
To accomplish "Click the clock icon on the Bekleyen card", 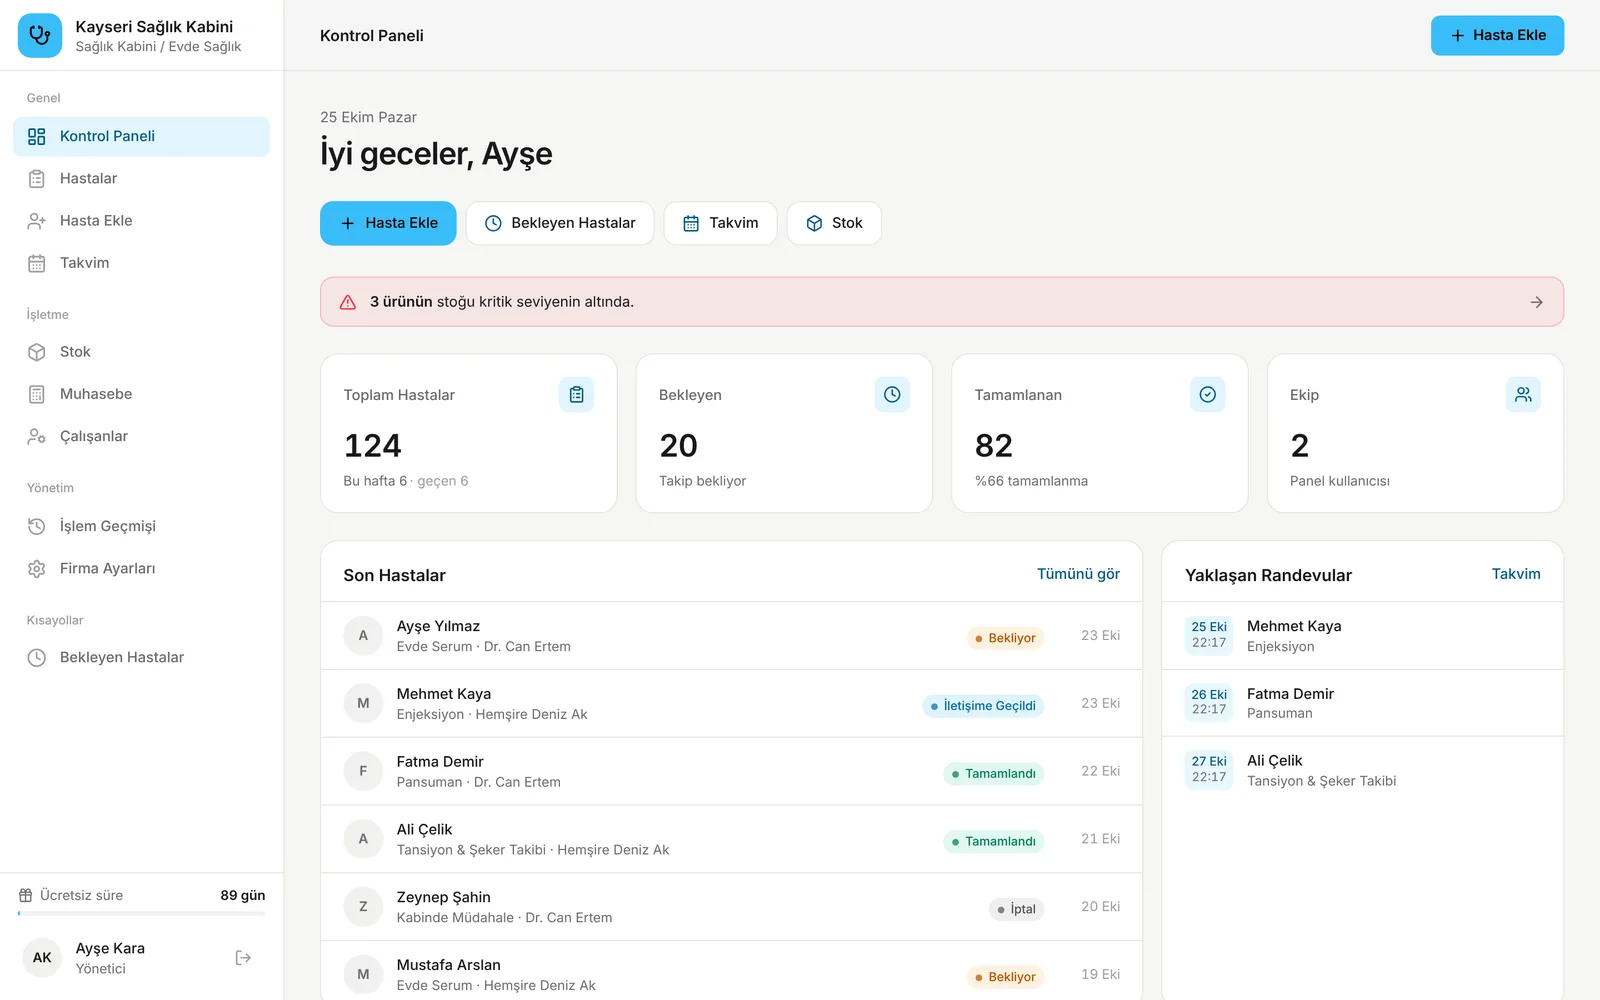I will pos(892,395).
